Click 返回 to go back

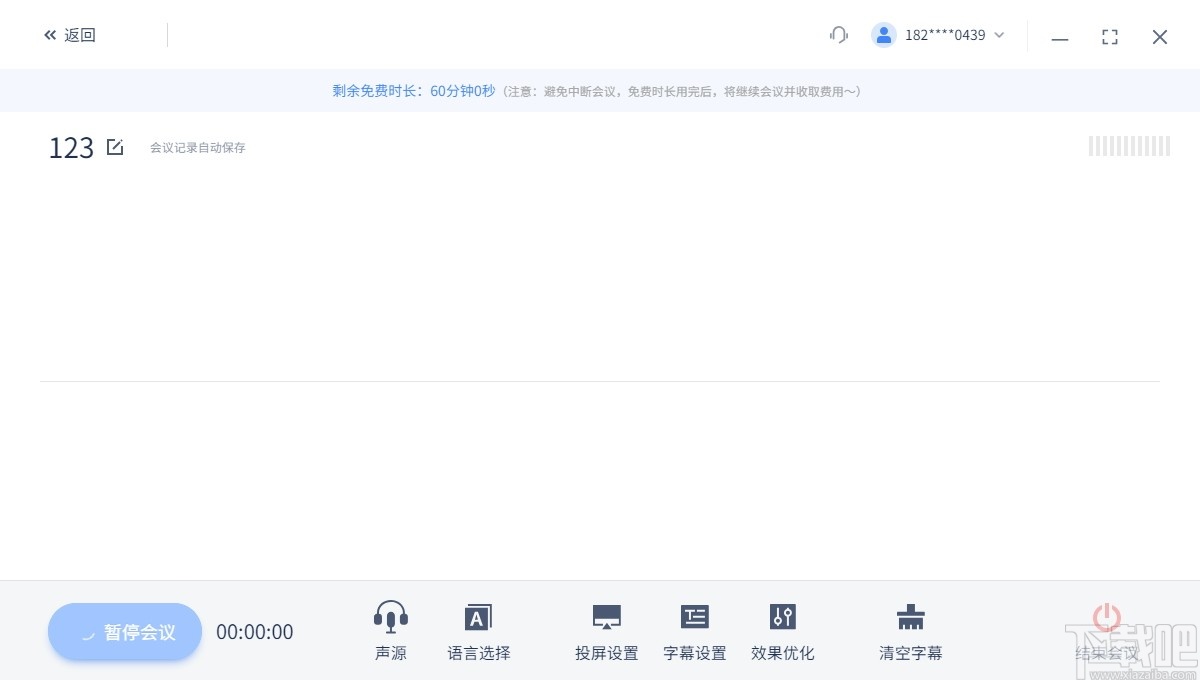click(x=69, y=34)
